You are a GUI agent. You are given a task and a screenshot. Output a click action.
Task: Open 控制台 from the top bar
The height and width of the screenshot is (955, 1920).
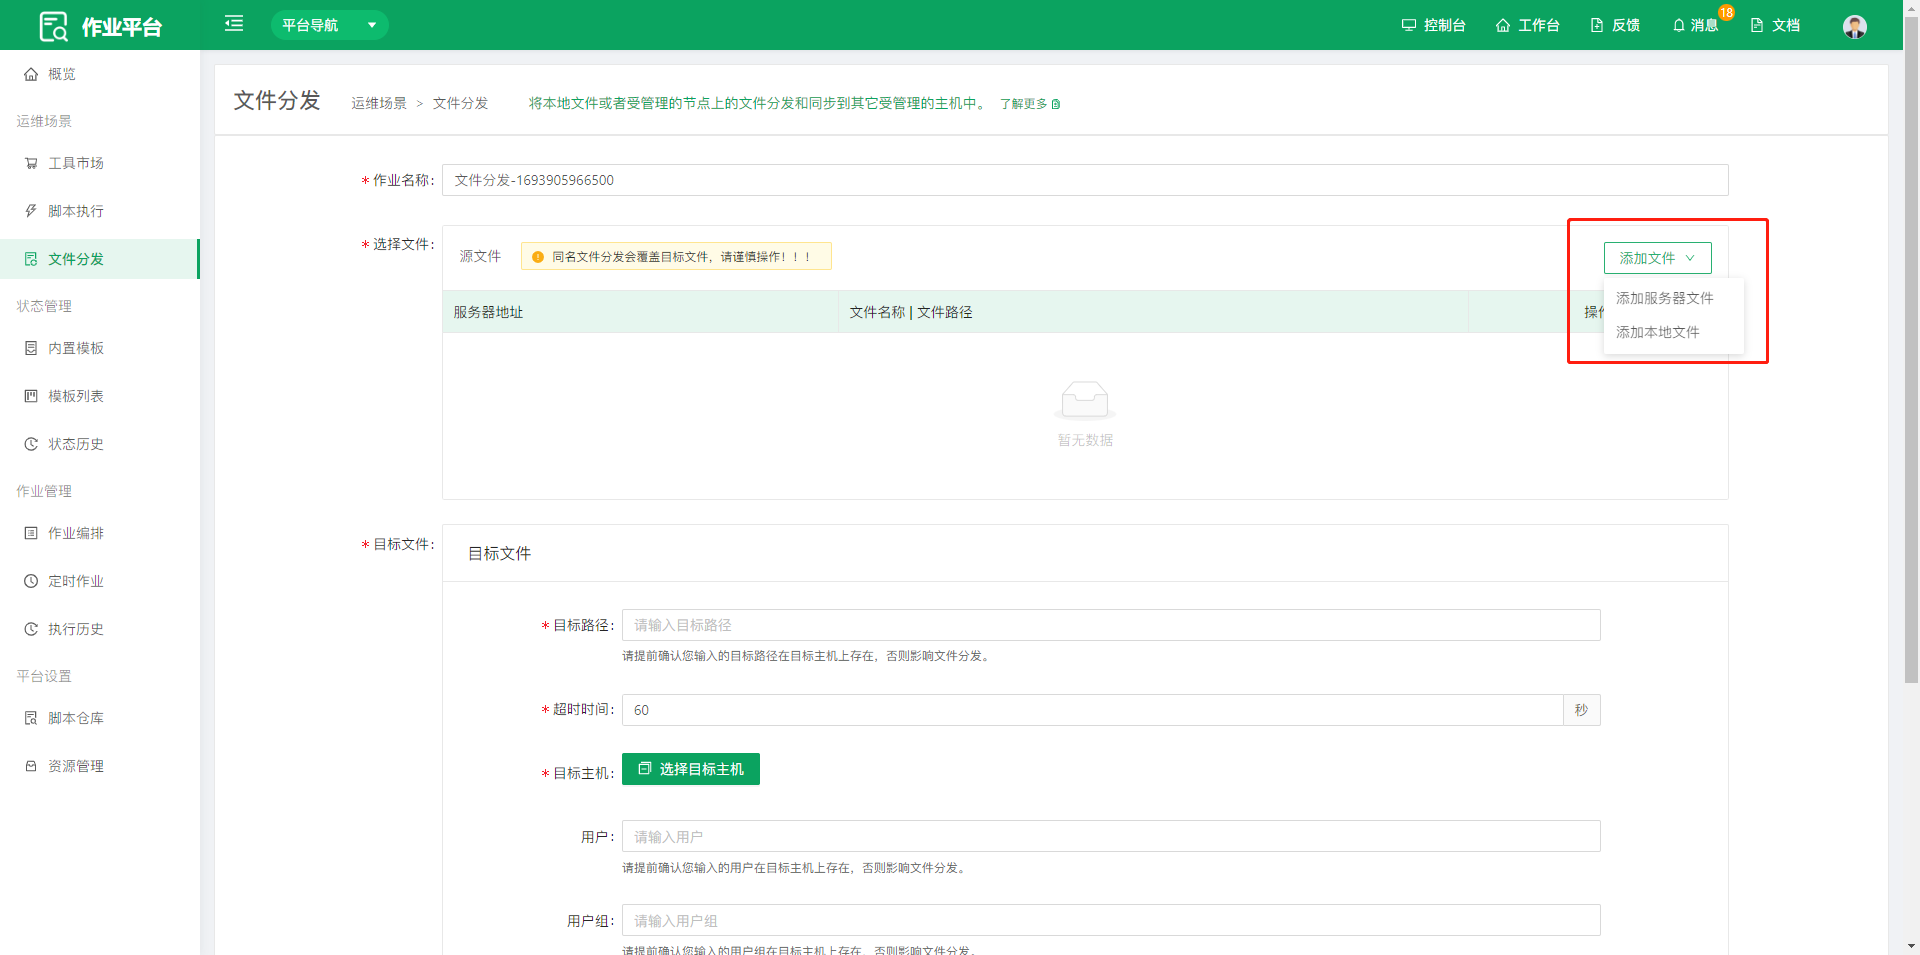[x=1433, y=25]
